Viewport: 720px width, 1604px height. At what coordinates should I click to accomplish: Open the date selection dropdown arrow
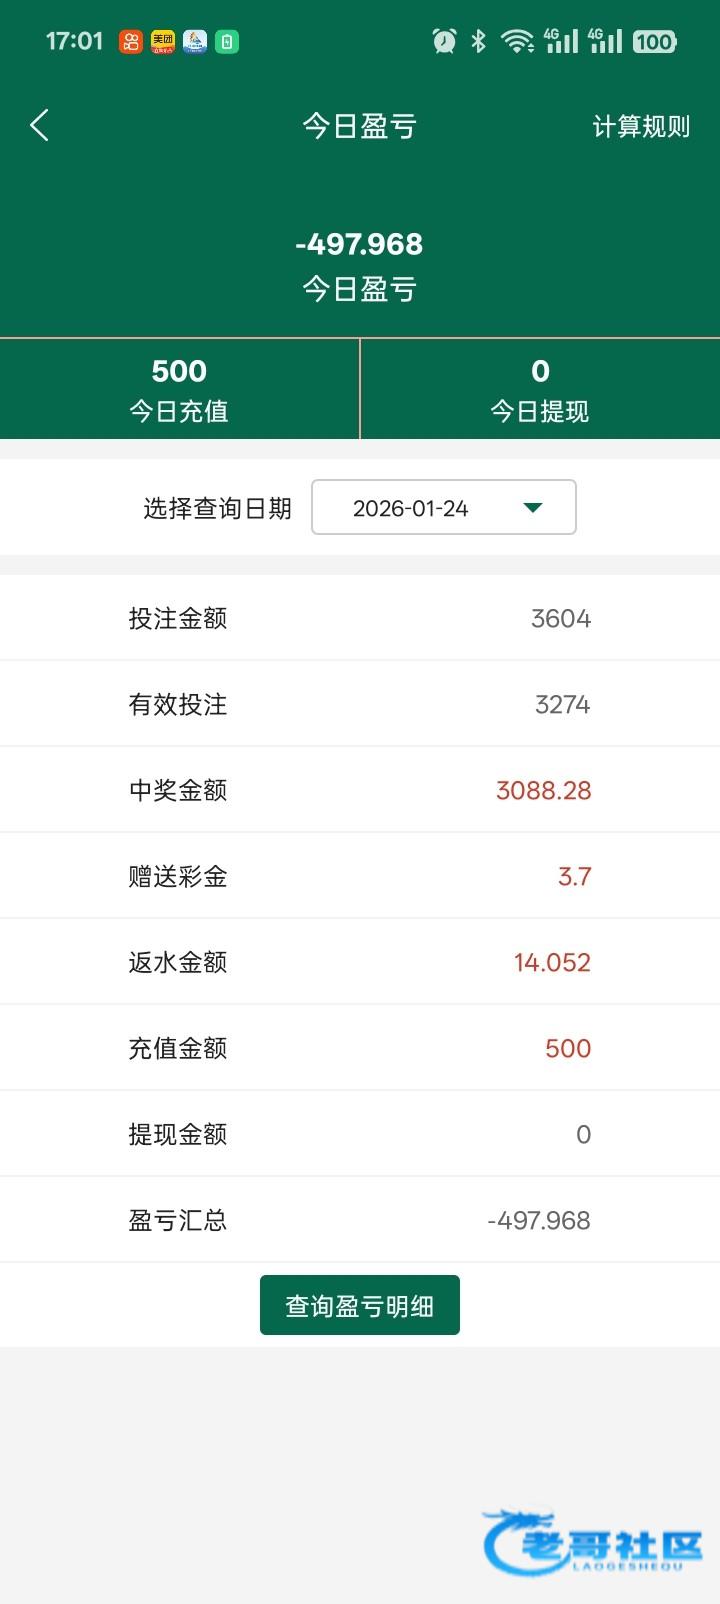point(533,508)
